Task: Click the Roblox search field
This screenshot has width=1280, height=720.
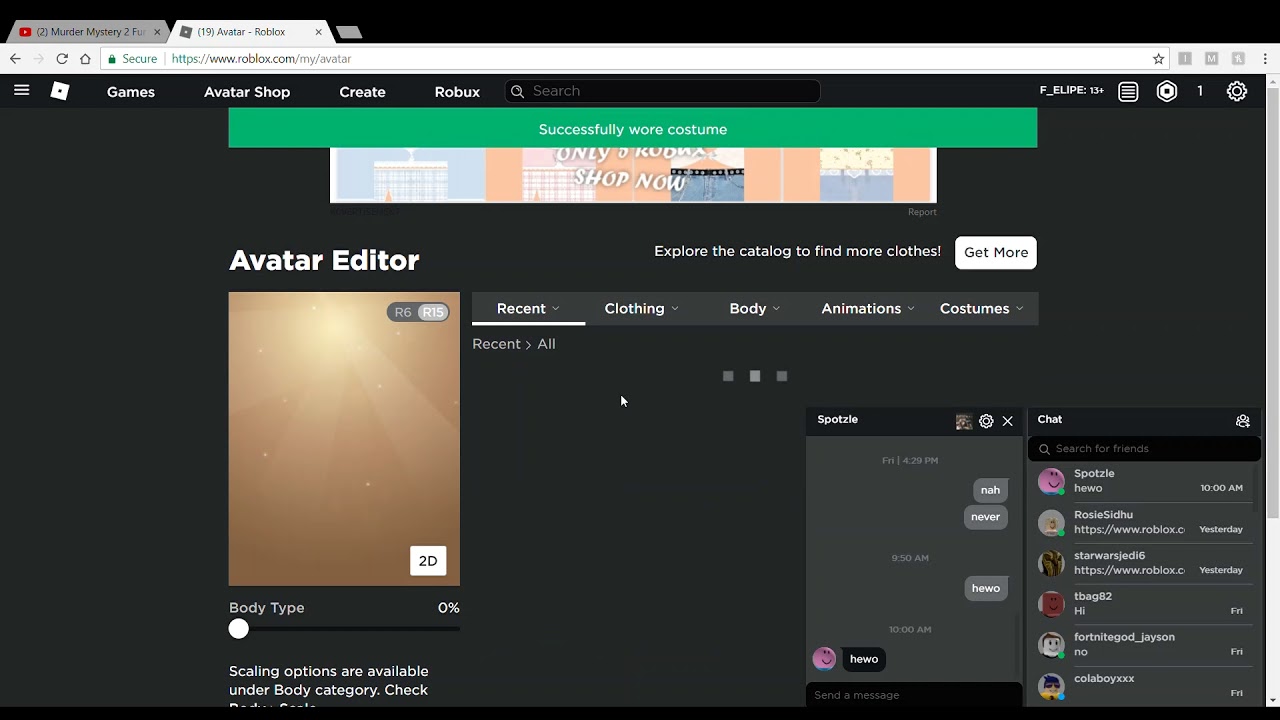Action: 662,91
